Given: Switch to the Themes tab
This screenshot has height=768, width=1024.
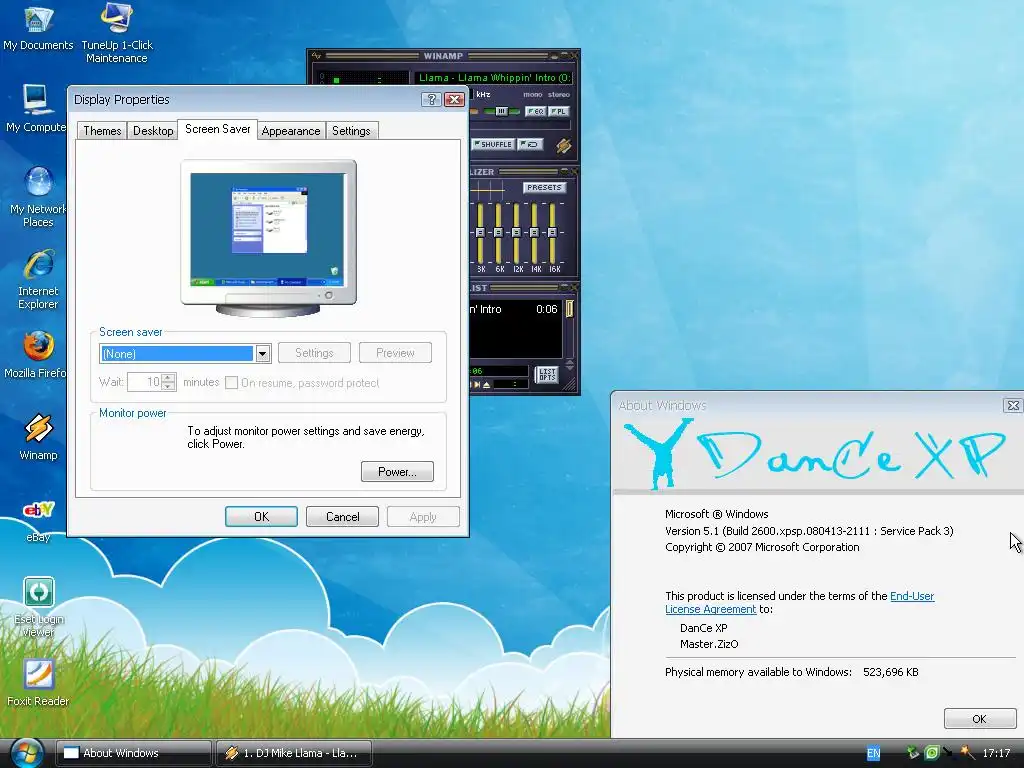Looking at the screenshot, I should click(x=102, y=131).
